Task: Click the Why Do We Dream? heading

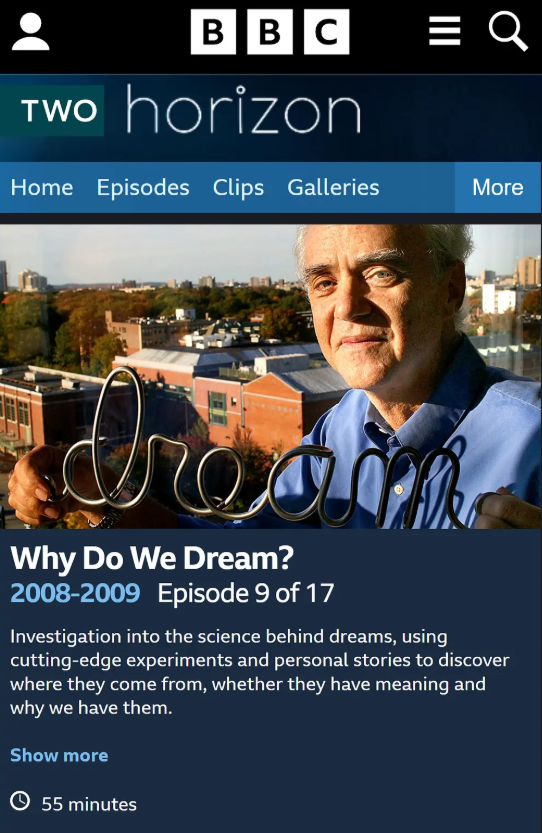Action: coord(152,559)
